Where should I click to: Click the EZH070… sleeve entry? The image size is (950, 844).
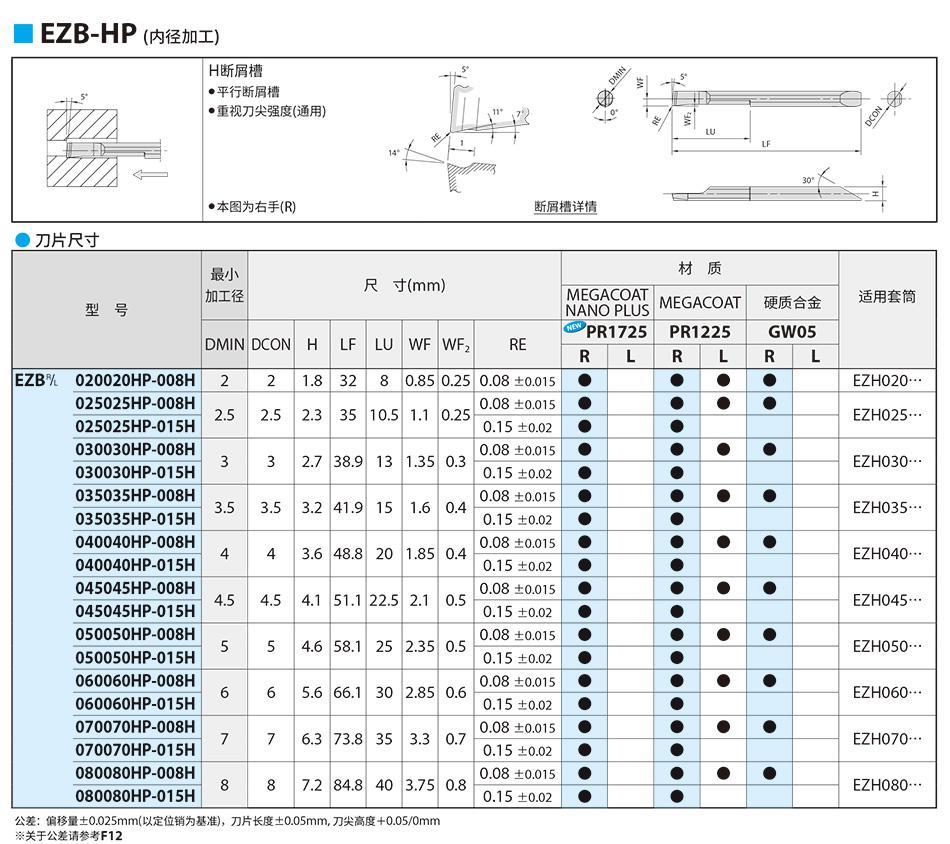click(887, 739)
